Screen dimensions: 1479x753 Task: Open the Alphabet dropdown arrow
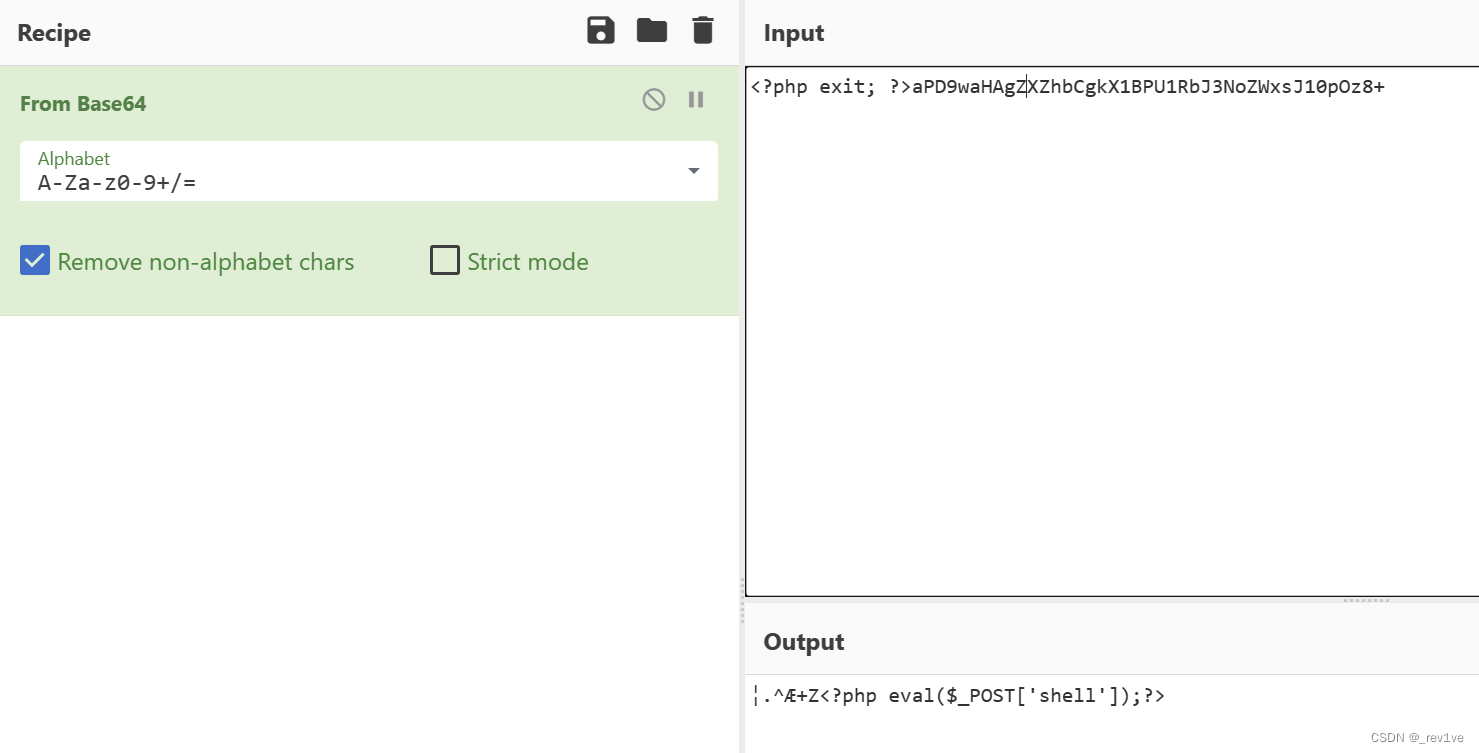[694, 171]
